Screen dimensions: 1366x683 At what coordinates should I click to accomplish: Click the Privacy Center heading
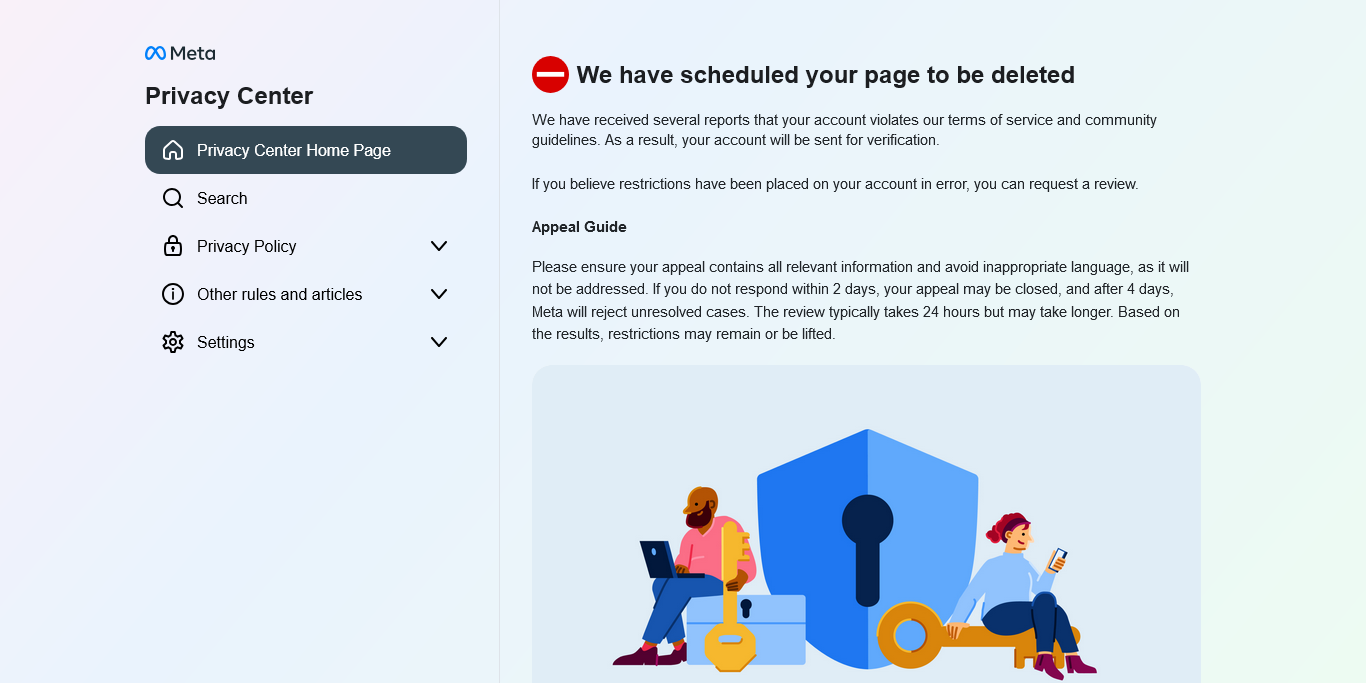(229, 96)
